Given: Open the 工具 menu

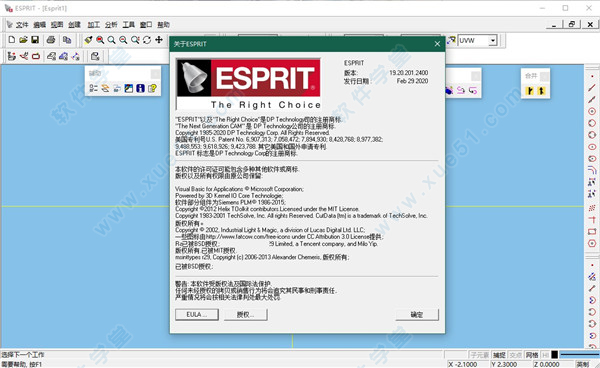Looking at the screenshot, I should (x=129, y=24).
